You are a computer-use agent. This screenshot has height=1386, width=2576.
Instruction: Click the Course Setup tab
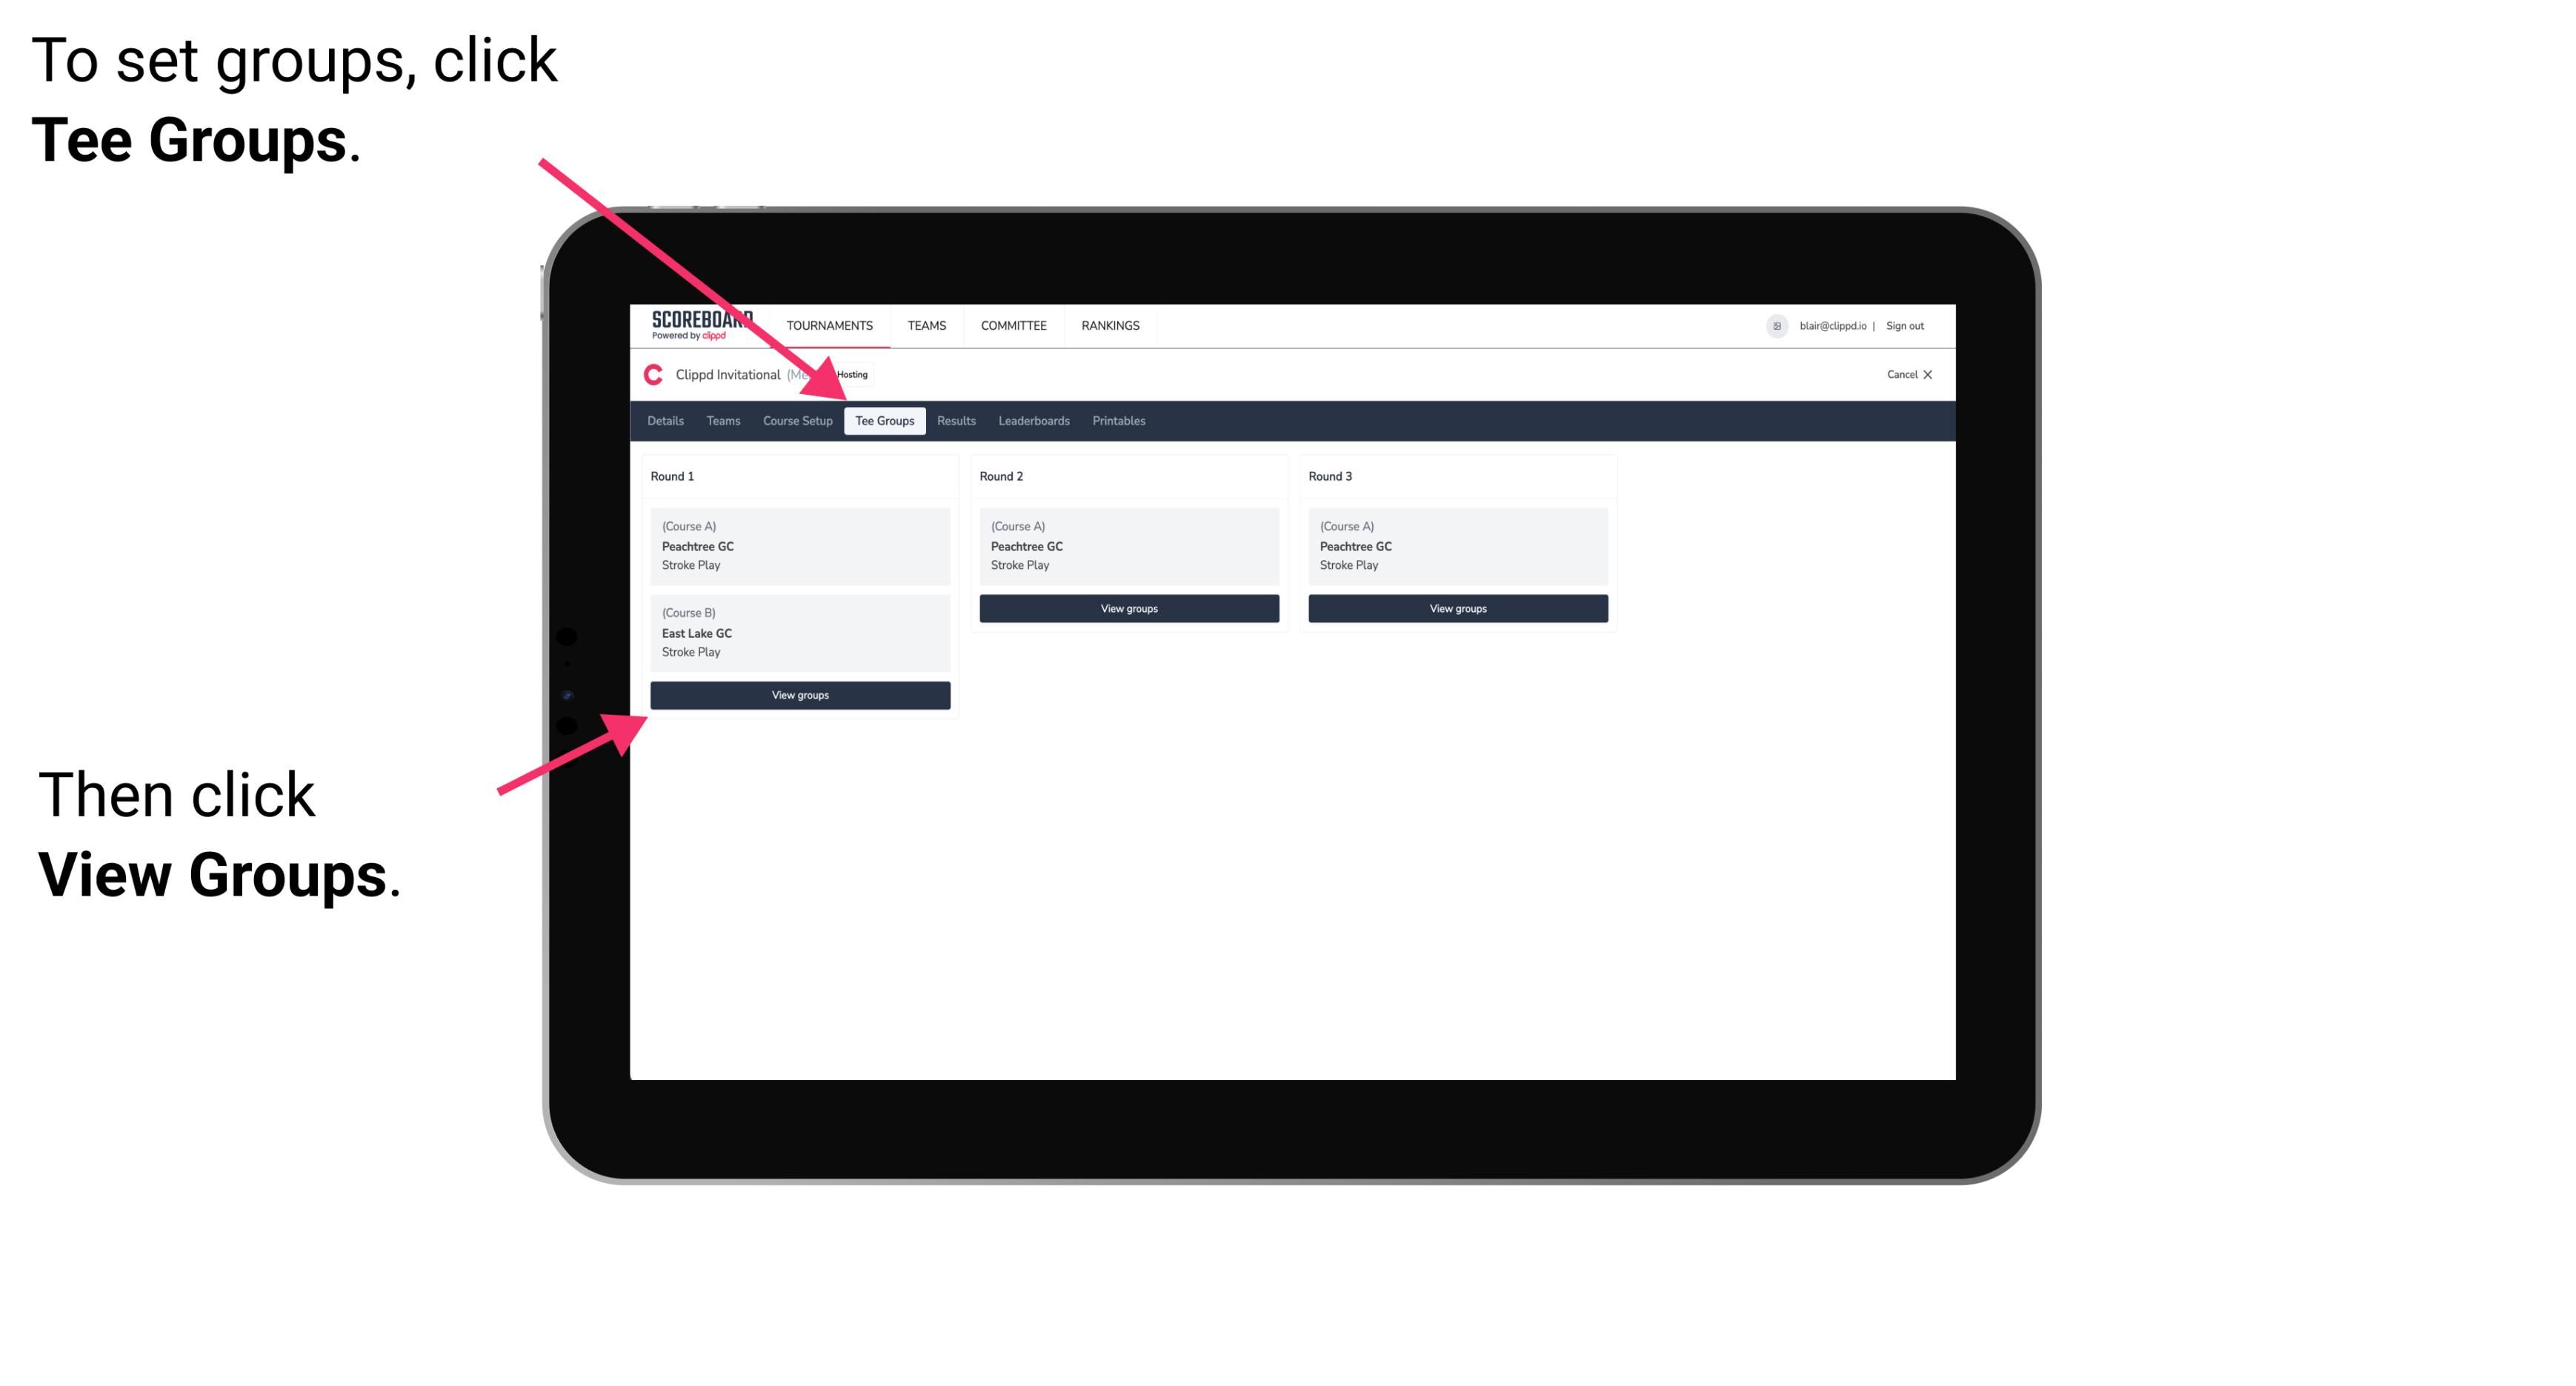pyautogui.click(x=799, y=422)
